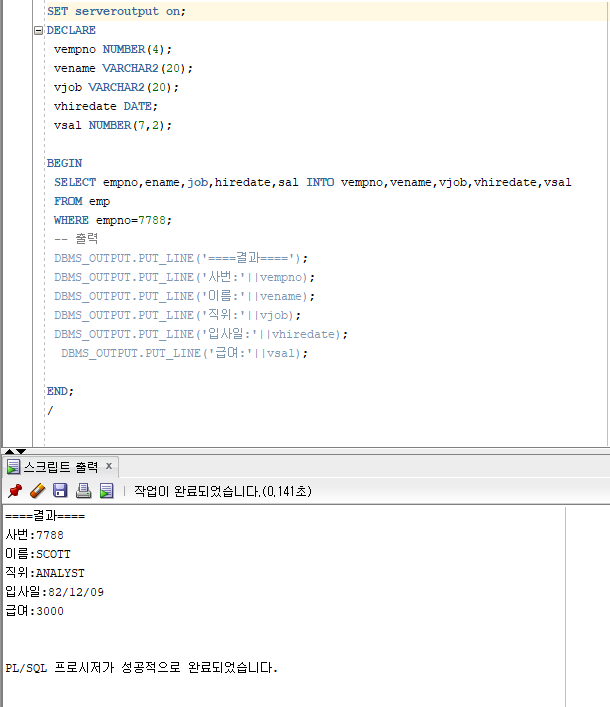Click the 'PL/SQL 프로시저가 성공적으로 완료되었습니다.' message
The height and width of the screenshot is (707, 610).
(x=142, y=667)
